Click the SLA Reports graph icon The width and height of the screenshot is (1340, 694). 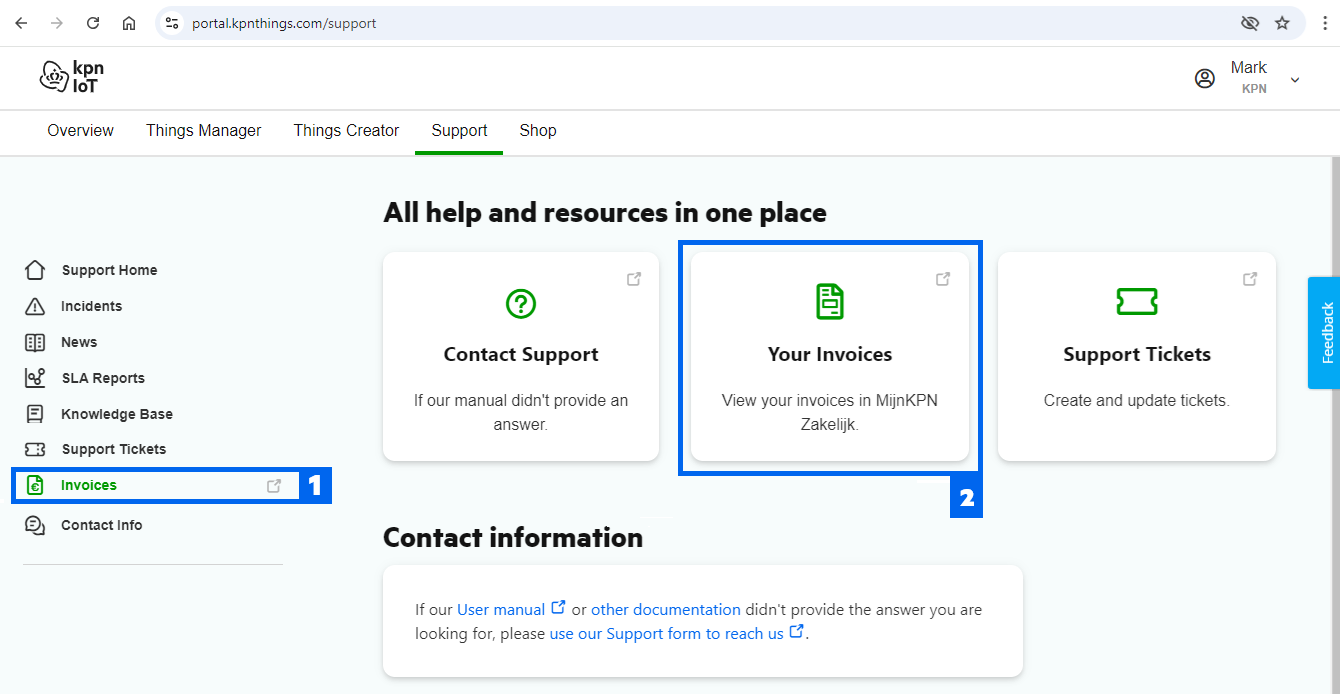point(35,378)
